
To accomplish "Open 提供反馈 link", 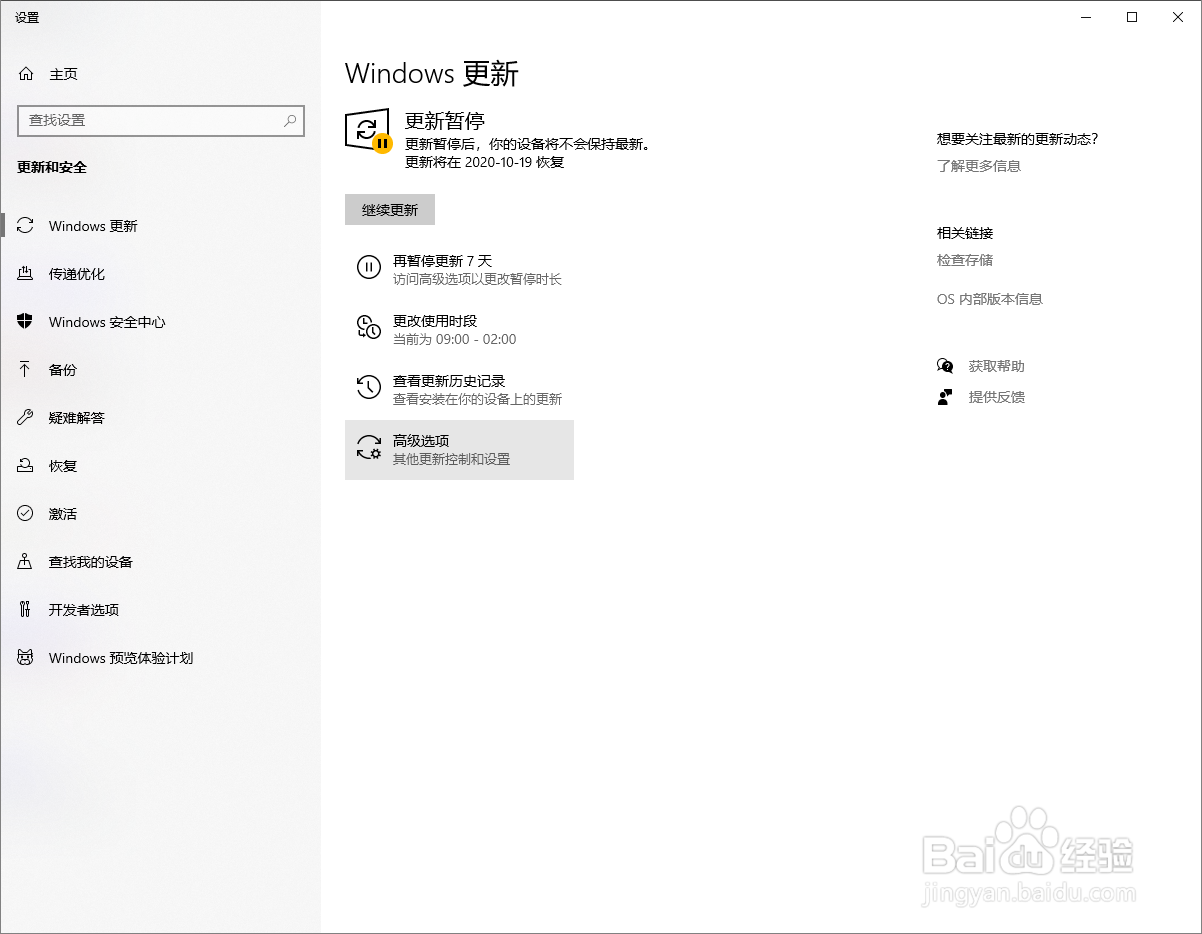I will pyautogui.click(x=997, y=397).
